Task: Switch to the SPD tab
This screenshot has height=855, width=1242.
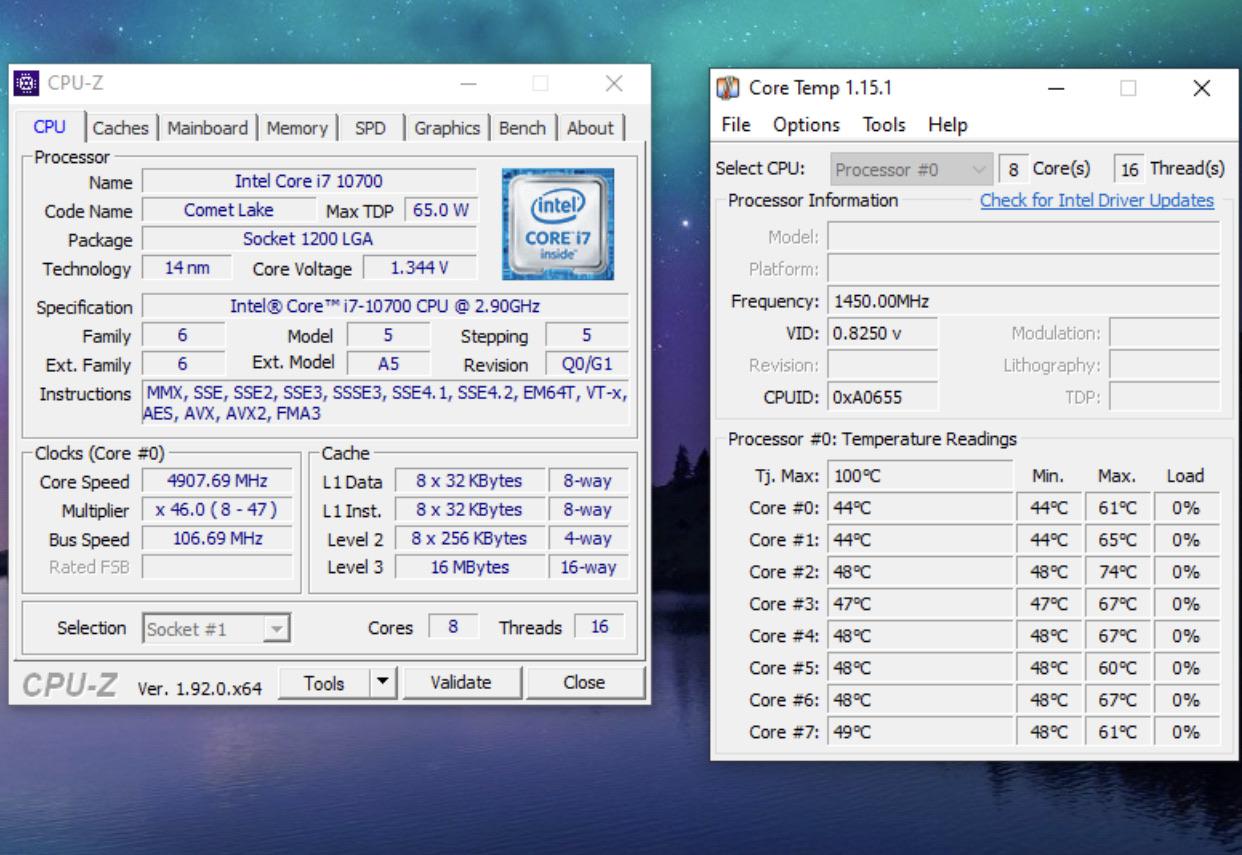Action: pos(371,128)
